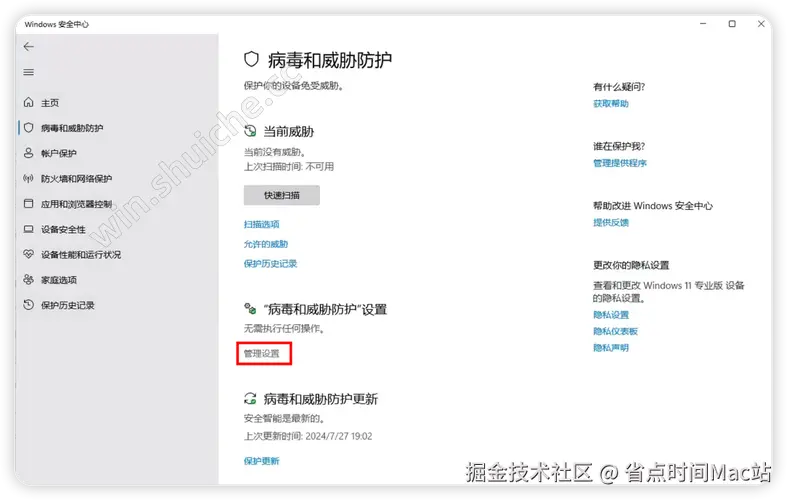The width and height of the screenshot is (787, 500).
Task: Open 管理提供程序 link
Action: (620, 163)
